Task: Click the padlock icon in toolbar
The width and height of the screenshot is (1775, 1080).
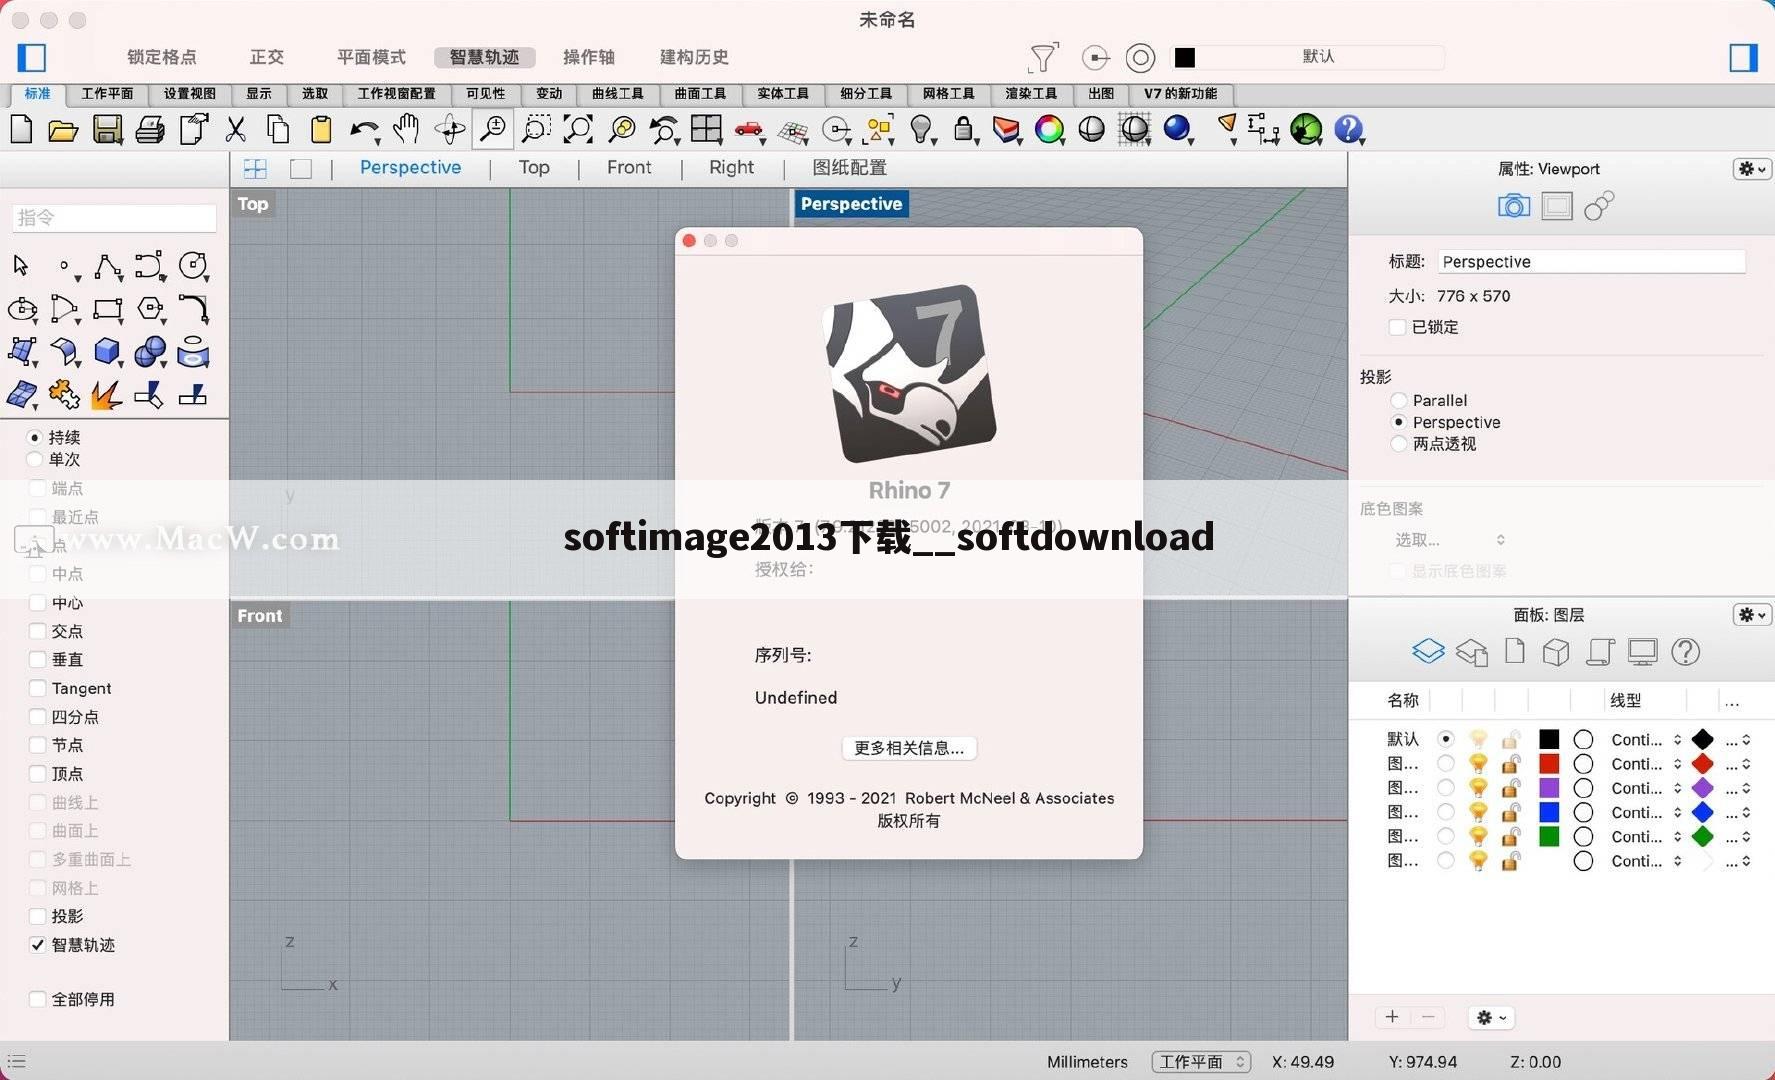Action: click(963, 129)
